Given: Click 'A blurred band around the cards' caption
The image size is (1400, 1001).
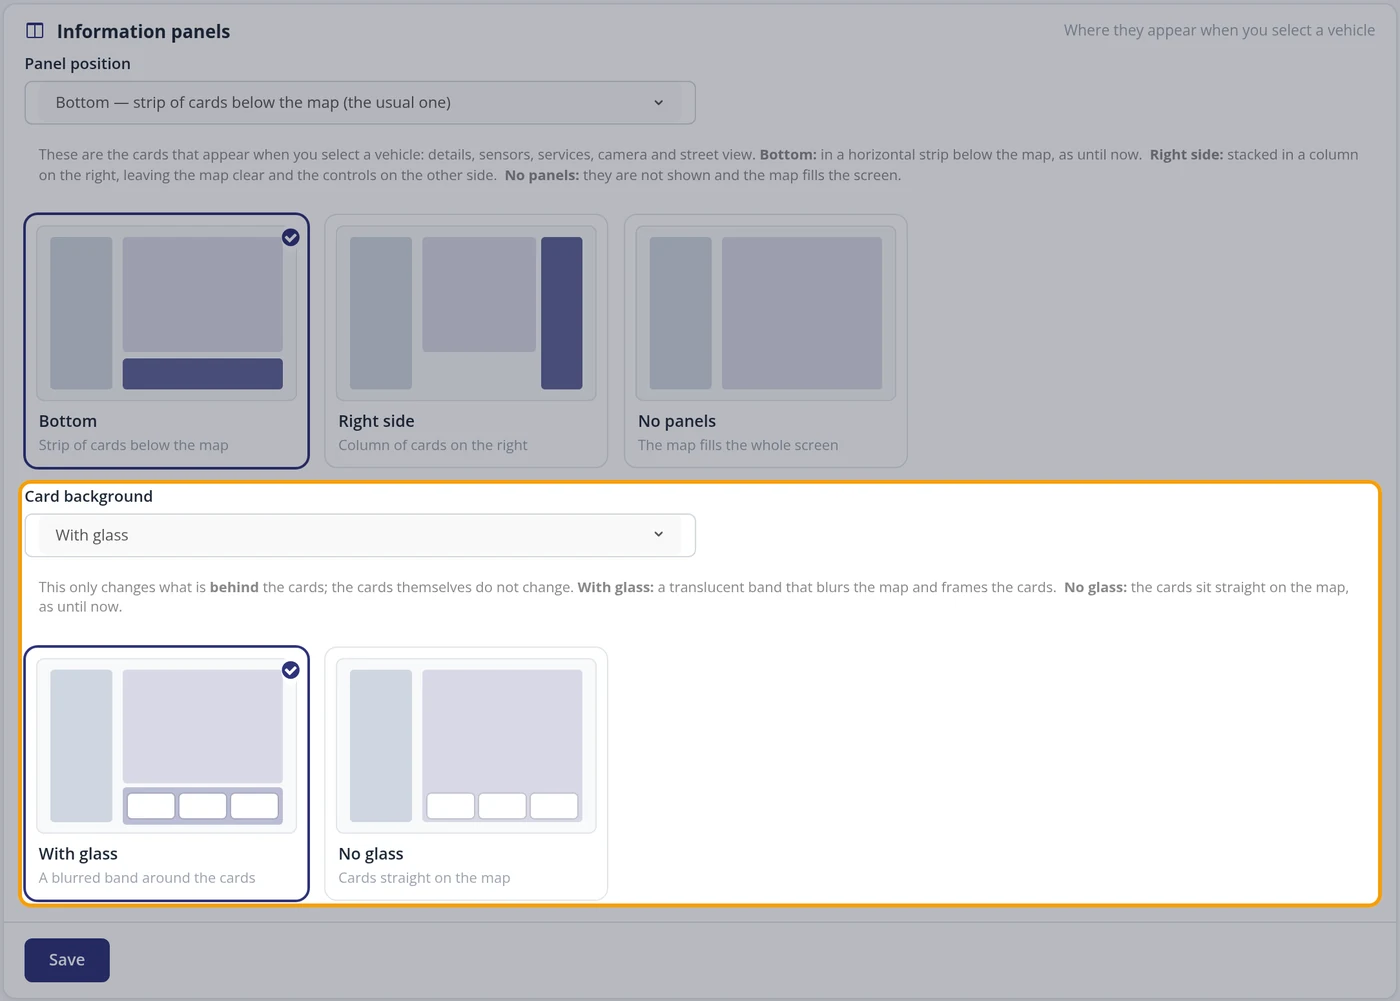Looking at the screenshot, I should pyautogui.click(x=147, y=878).
